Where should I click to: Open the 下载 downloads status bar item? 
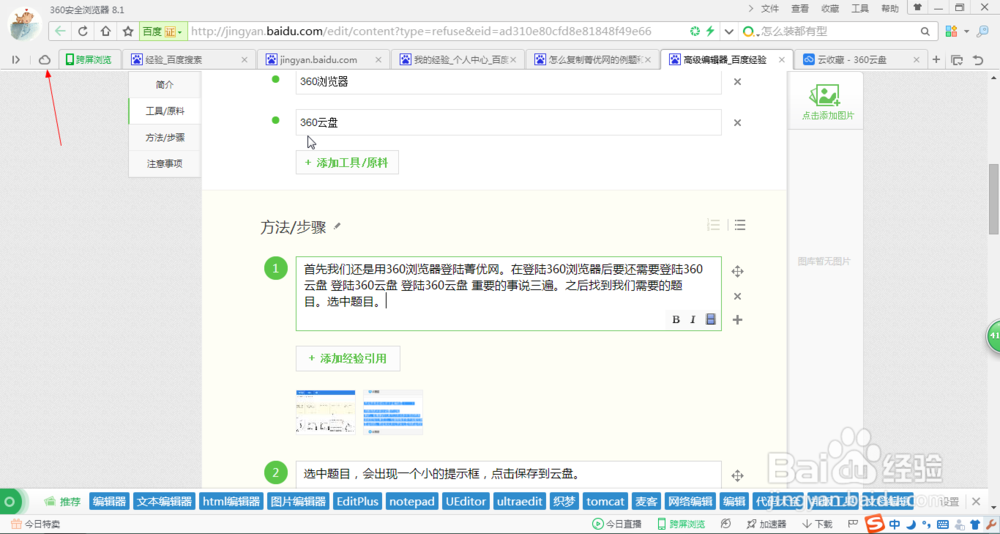point(817,524)
